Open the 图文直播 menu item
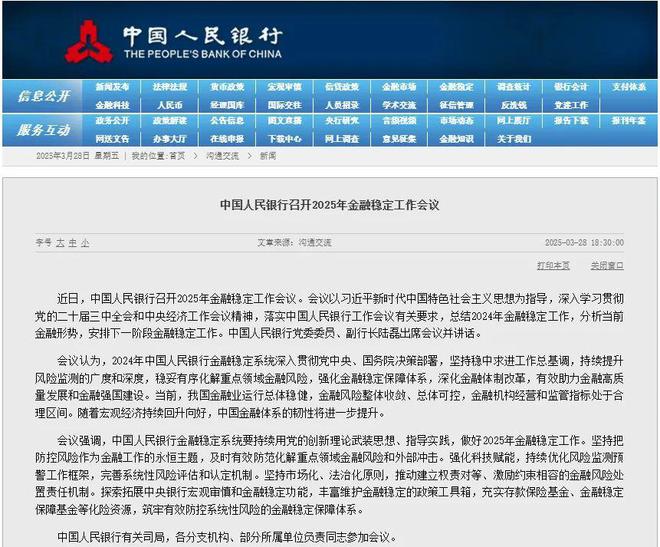 point(285,121)
